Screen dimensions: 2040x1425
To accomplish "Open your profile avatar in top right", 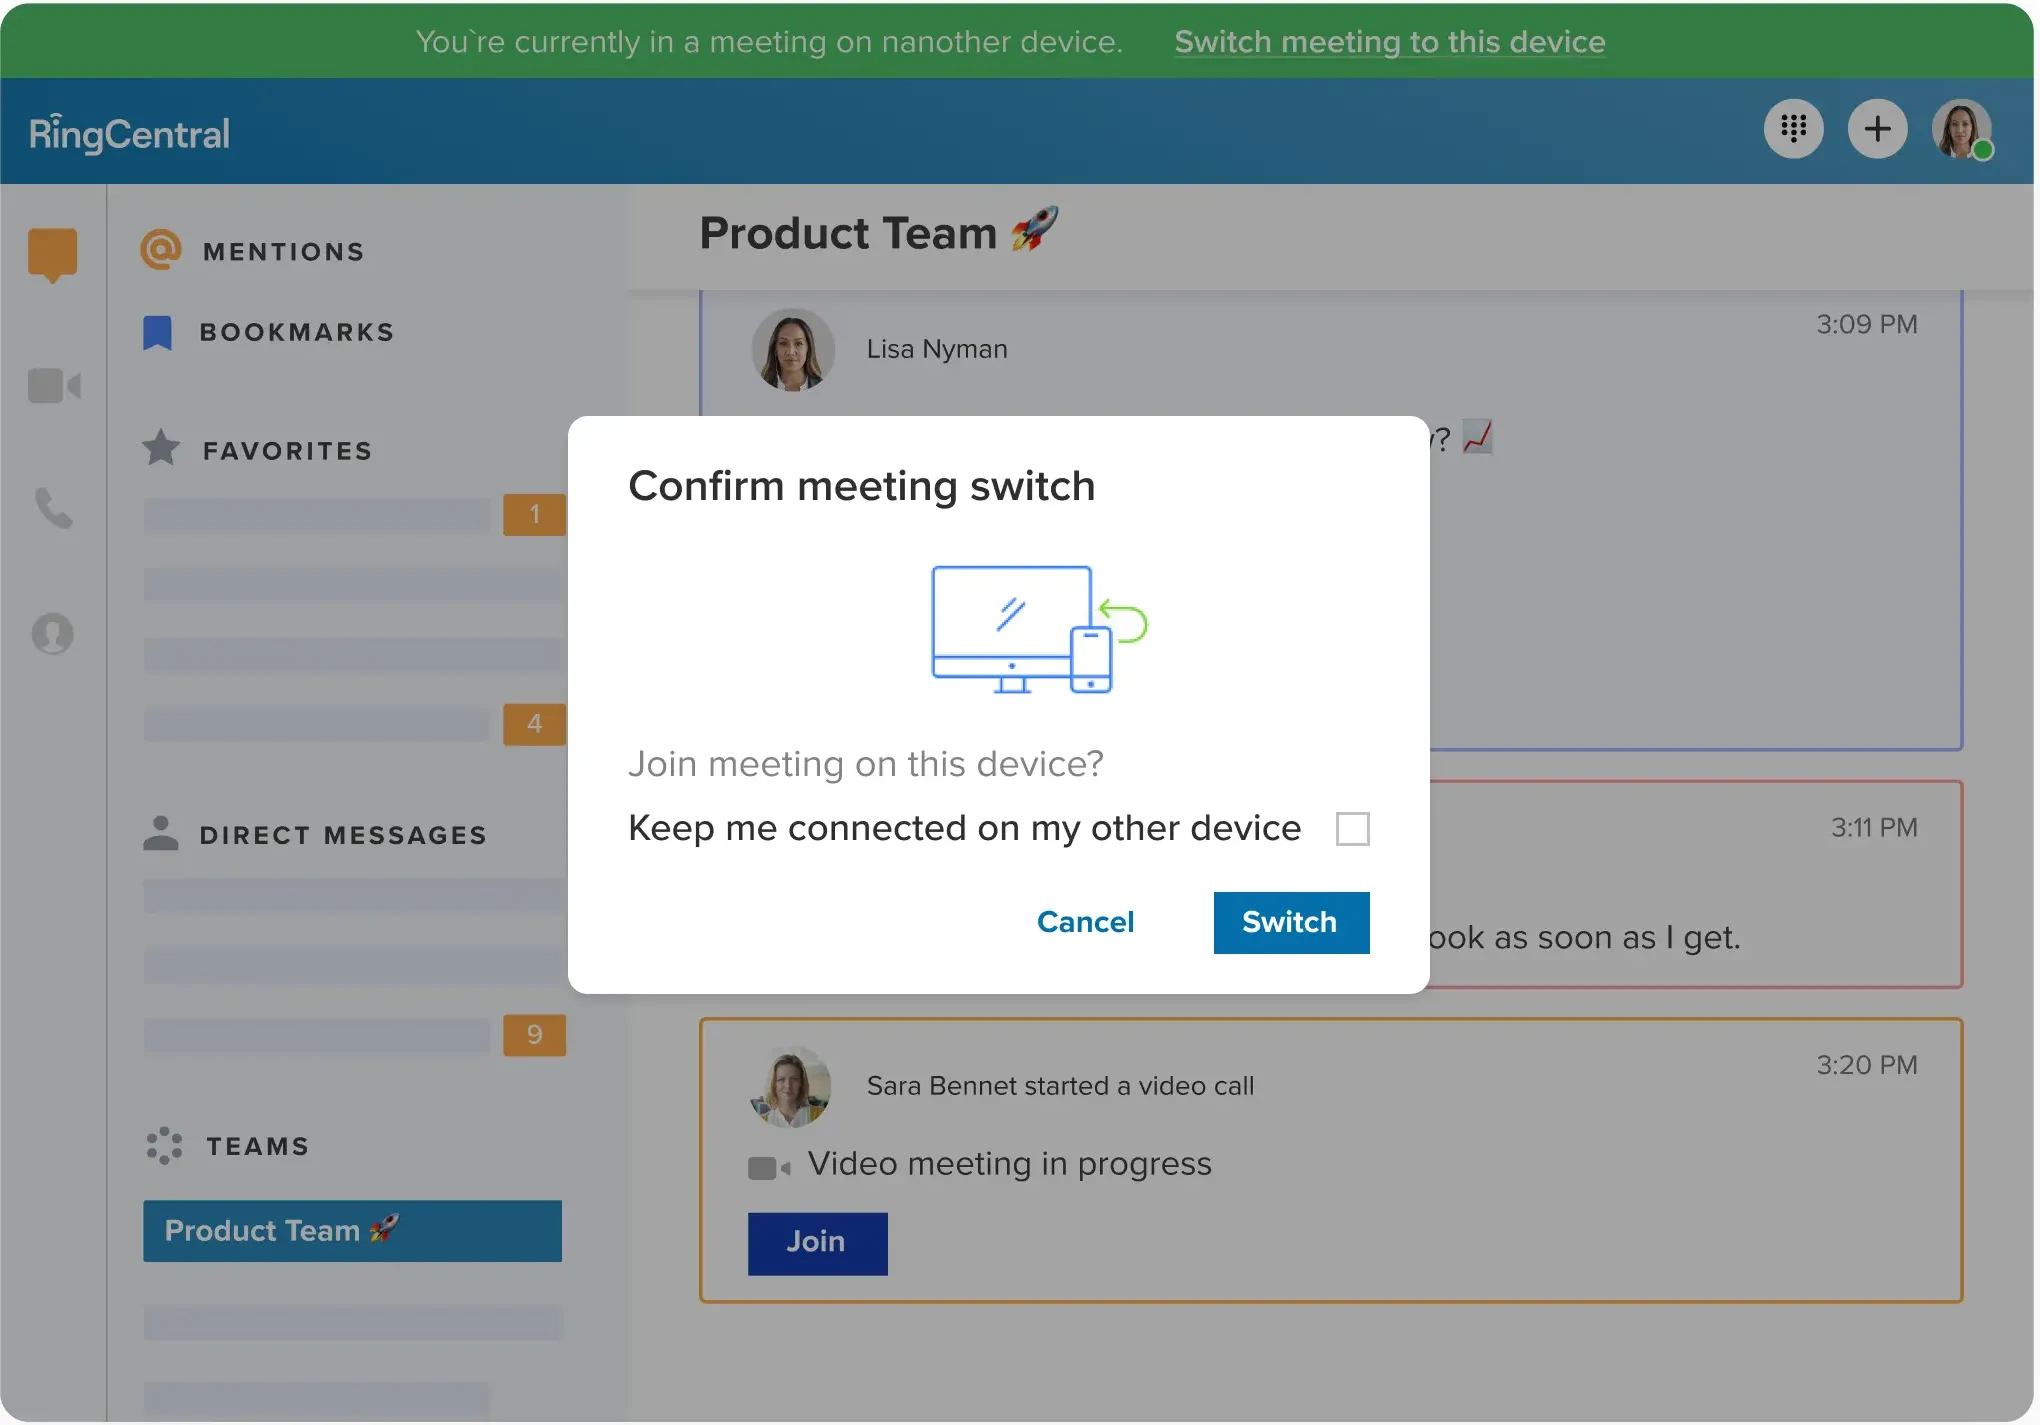I will click(1960, 129).
